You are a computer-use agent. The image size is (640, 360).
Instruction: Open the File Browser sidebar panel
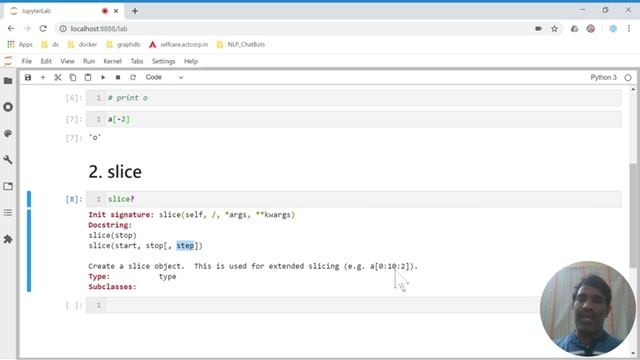coord(8,80)
